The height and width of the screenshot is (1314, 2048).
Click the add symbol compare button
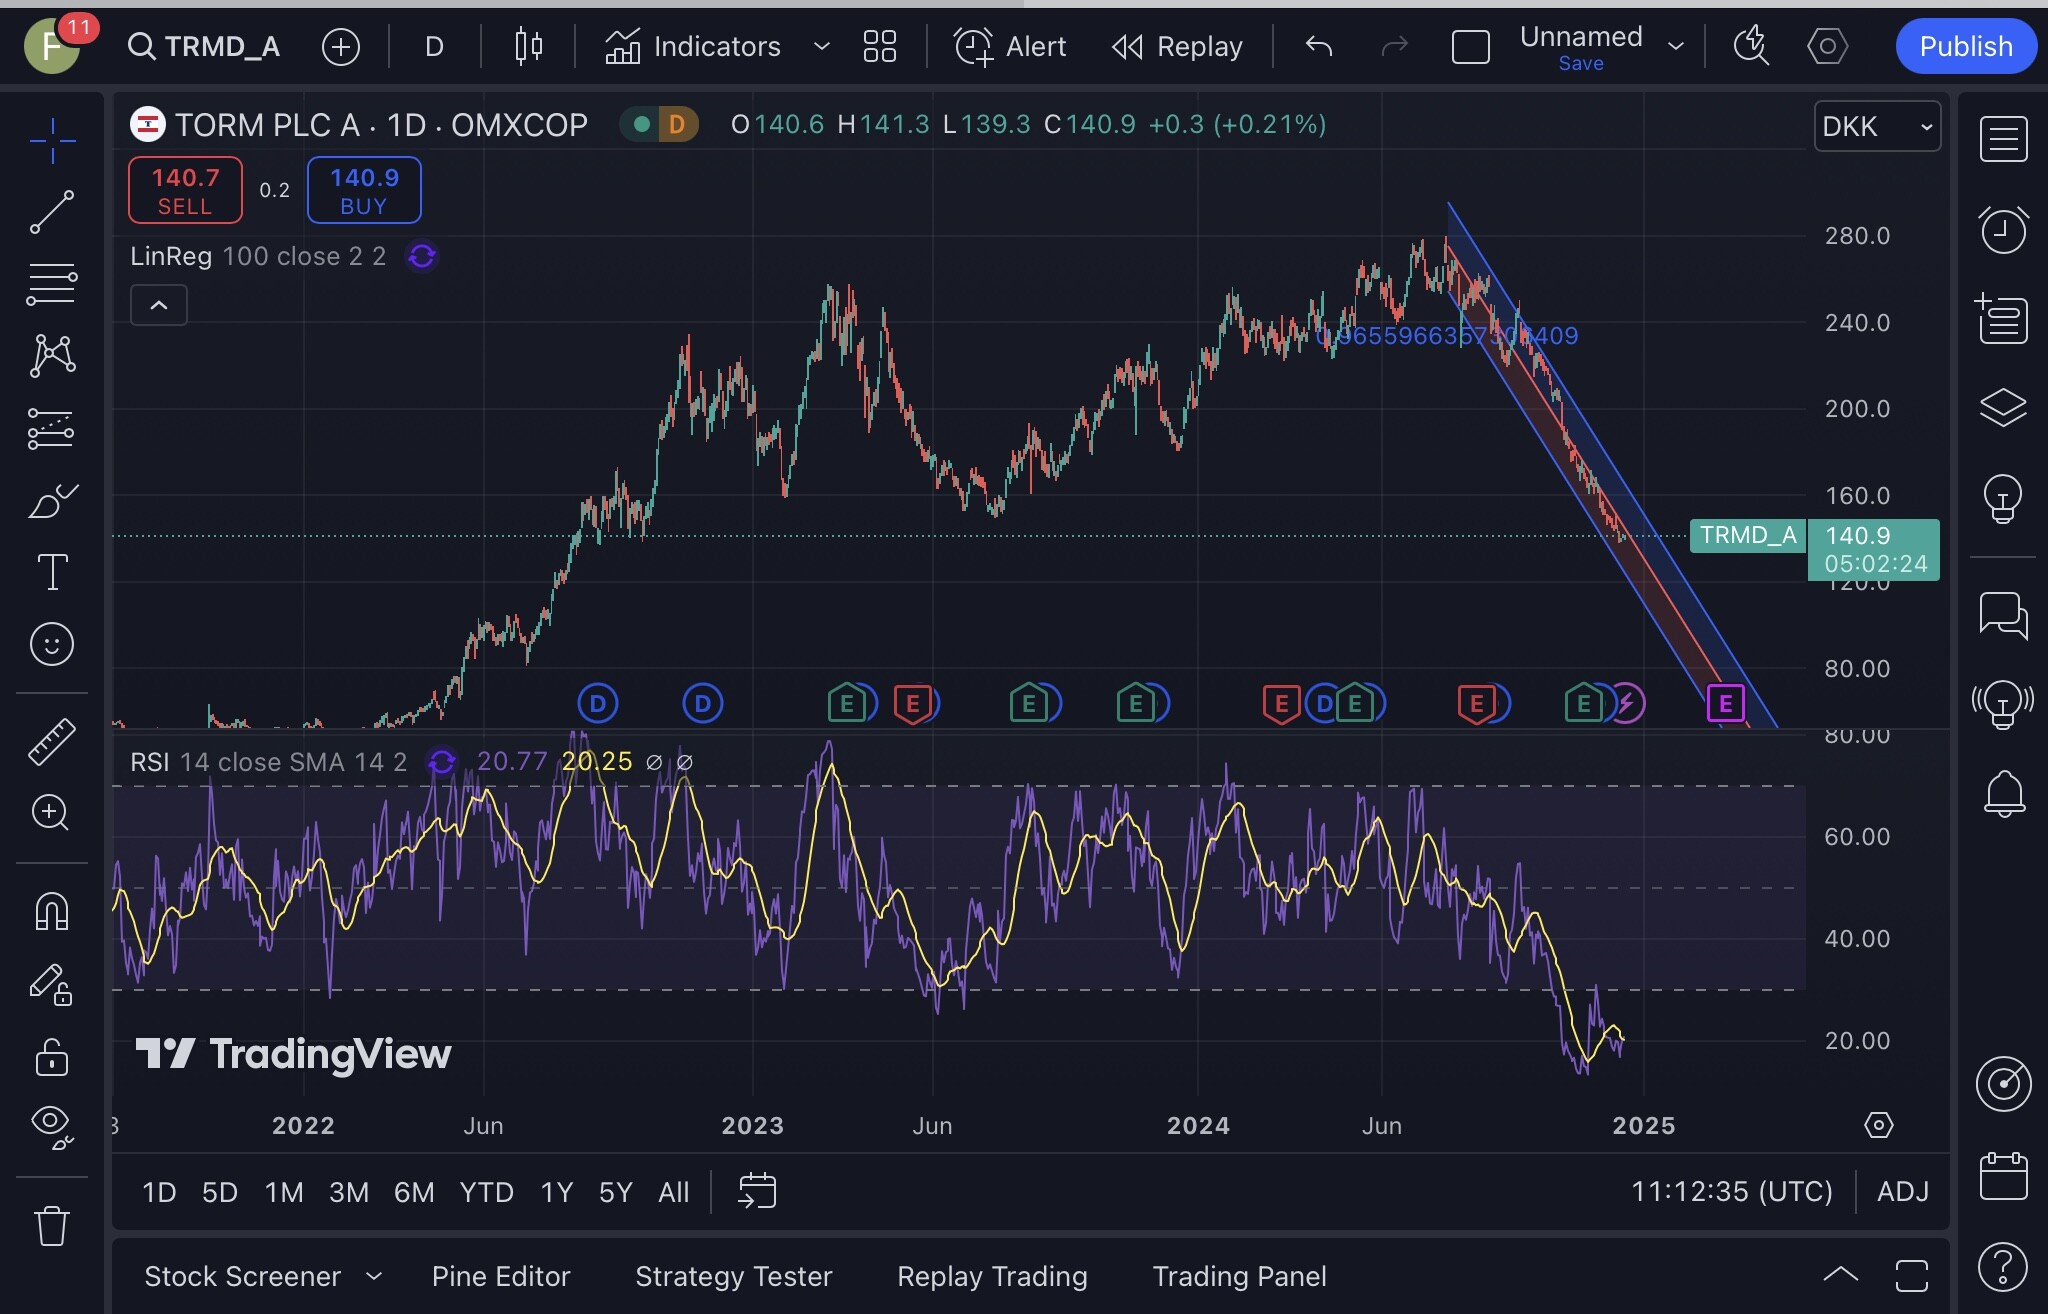coord(341,46)
